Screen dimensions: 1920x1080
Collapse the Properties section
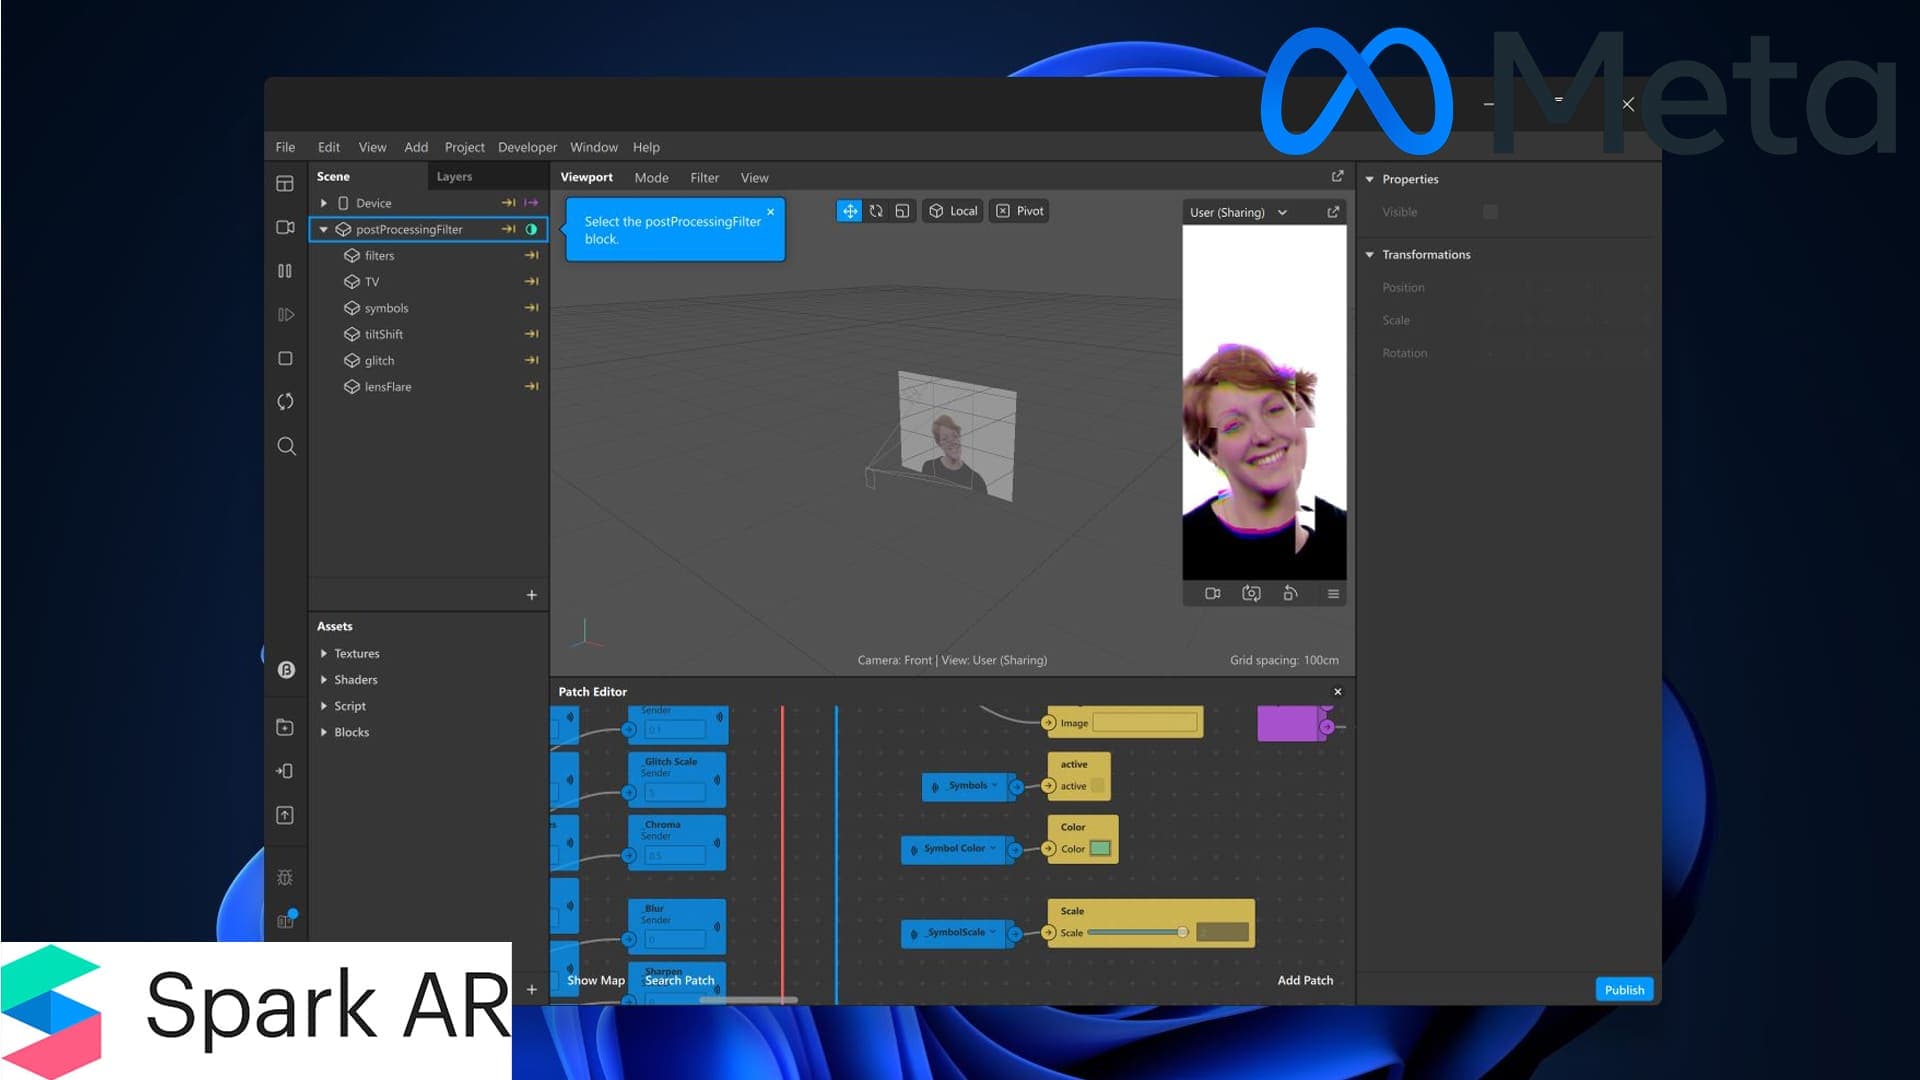pyautogui.click(x=1369, y=179)
